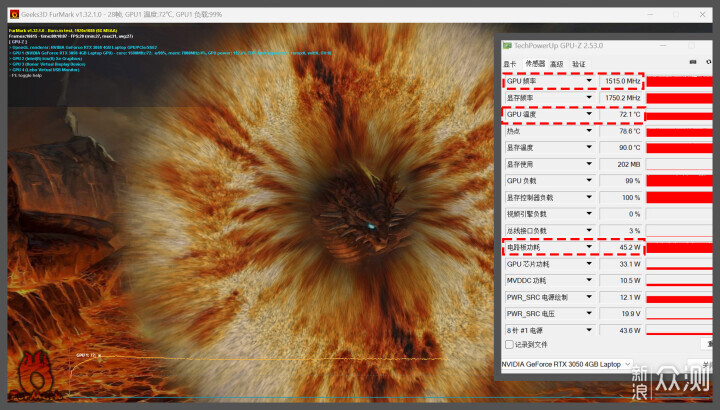Click the GPU 温度 red history graph
This screenshot has height=410, width=720.
pyautogui.click(x=679, y=115)
